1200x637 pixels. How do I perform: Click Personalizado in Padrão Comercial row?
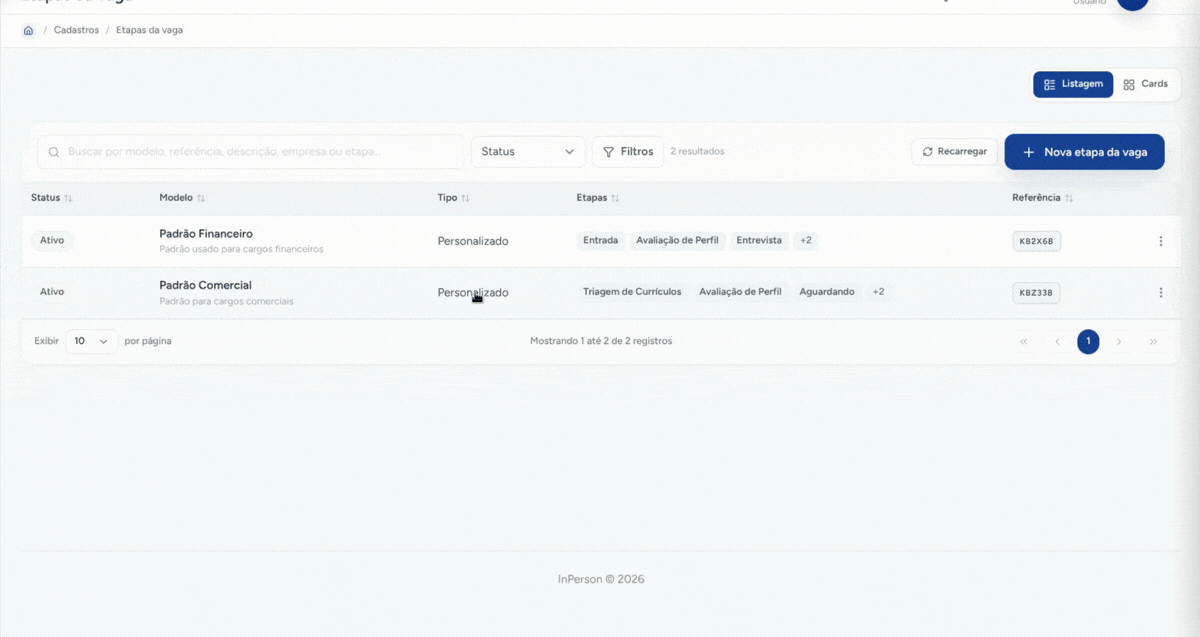tap(473, 293)
